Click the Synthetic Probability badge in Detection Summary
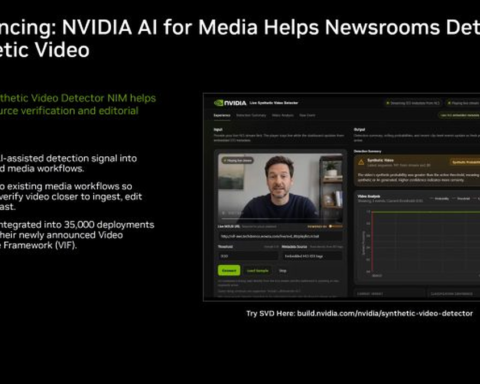Screen dimensions: 480x384 (465, 162)
